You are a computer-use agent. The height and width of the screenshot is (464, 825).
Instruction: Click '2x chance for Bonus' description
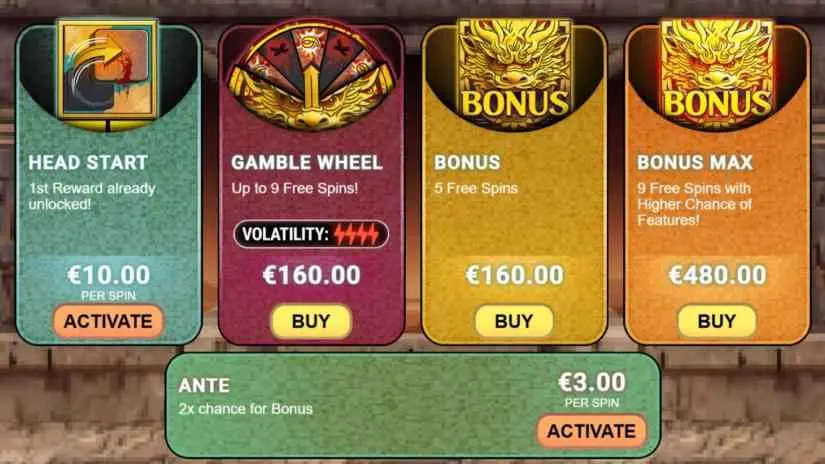(246, 409)
